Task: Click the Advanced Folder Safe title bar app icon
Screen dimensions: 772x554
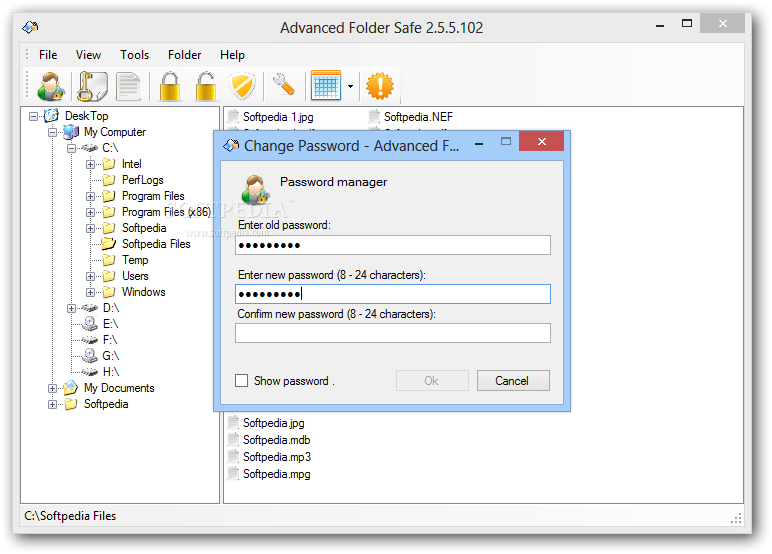Action: 30,27
